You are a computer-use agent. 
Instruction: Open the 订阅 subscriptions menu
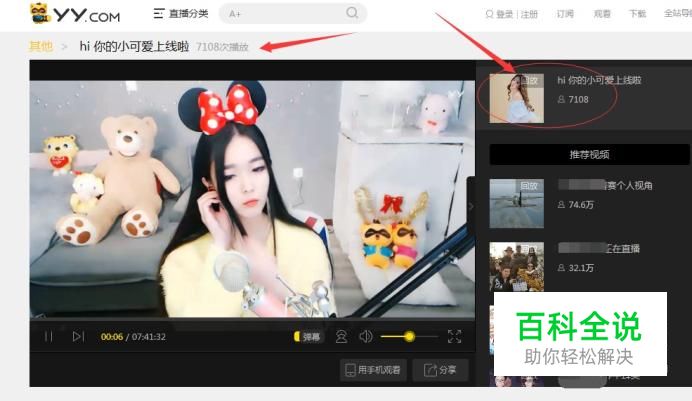pyautogui.click(x=565, y=14)
